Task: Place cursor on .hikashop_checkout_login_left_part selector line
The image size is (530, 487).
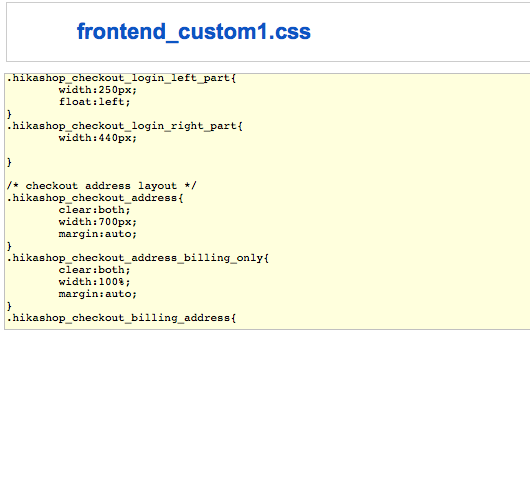Action: coord(121,78)
